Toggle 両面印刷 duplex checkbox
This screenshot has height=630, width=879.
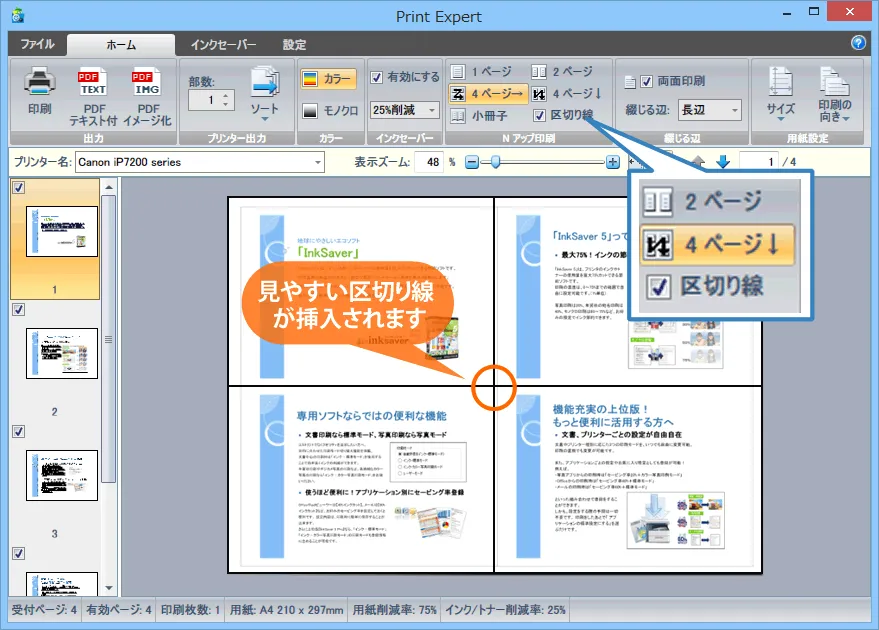coord(646,82)
